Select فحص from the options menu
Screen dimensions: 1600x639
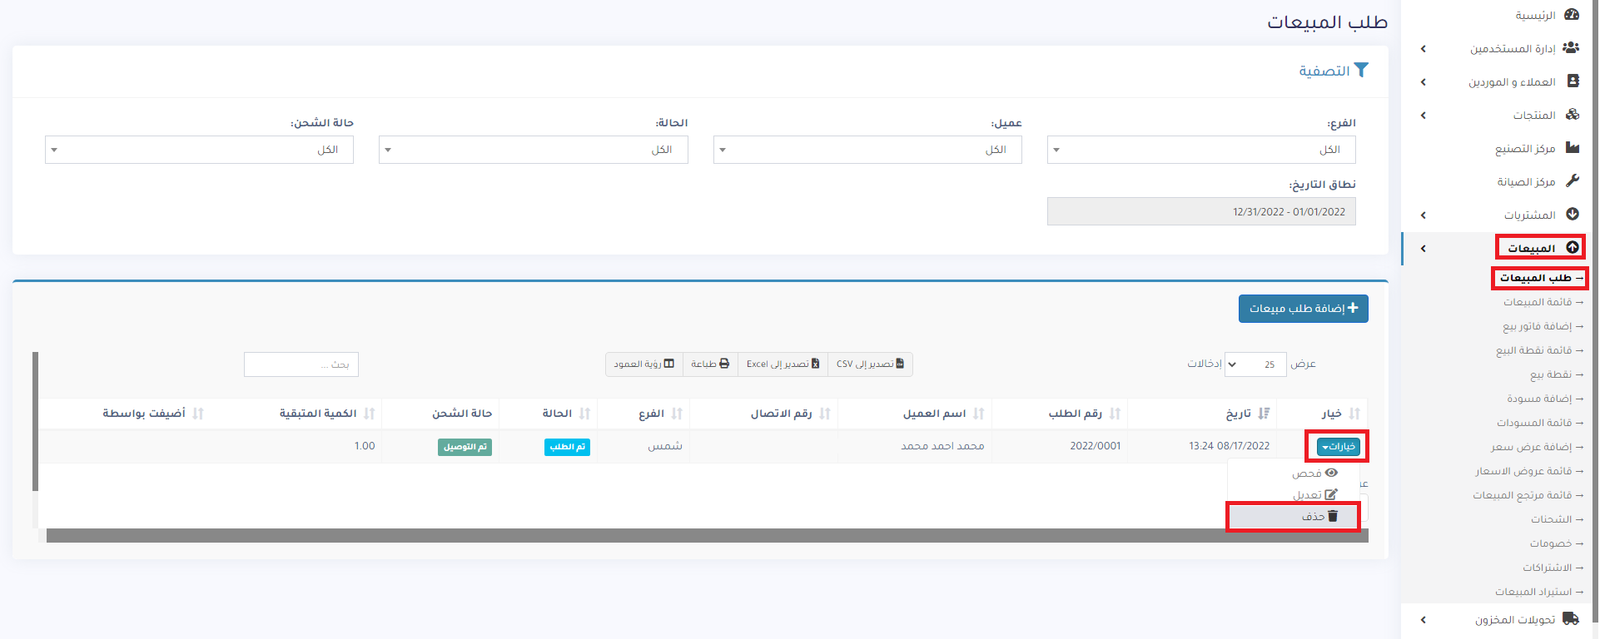pos(1314,473)
